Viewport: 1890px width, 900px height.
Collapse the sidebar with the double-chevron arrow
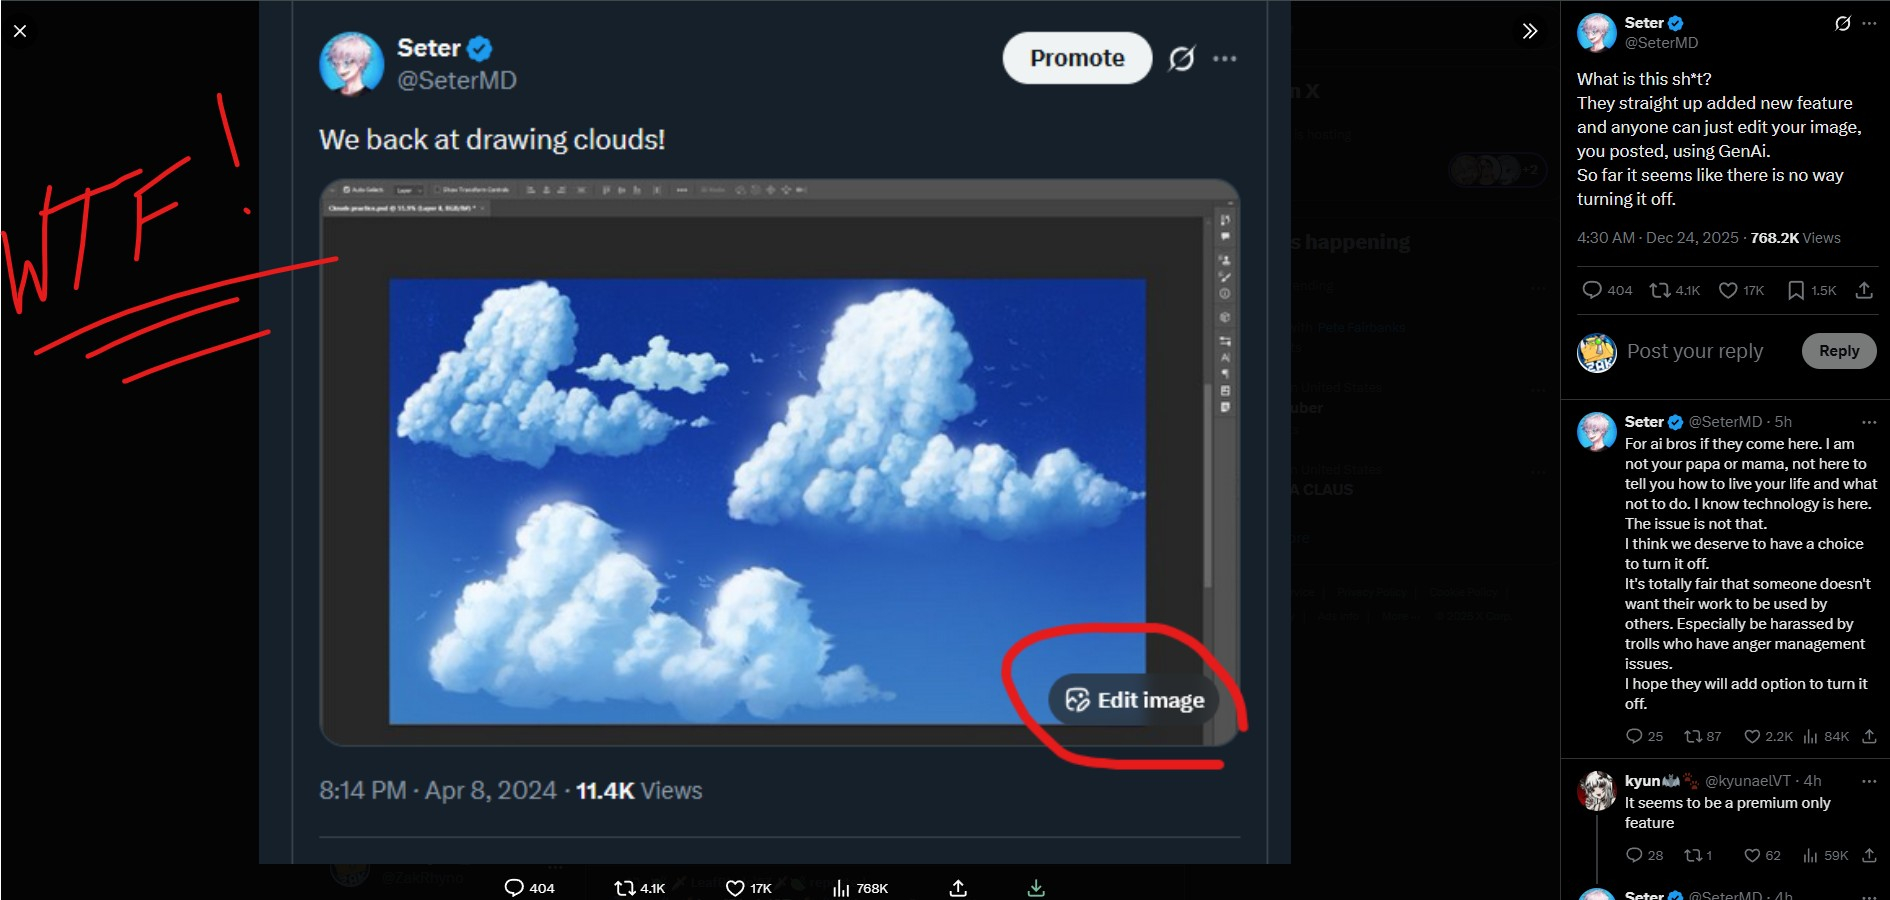1529,31
